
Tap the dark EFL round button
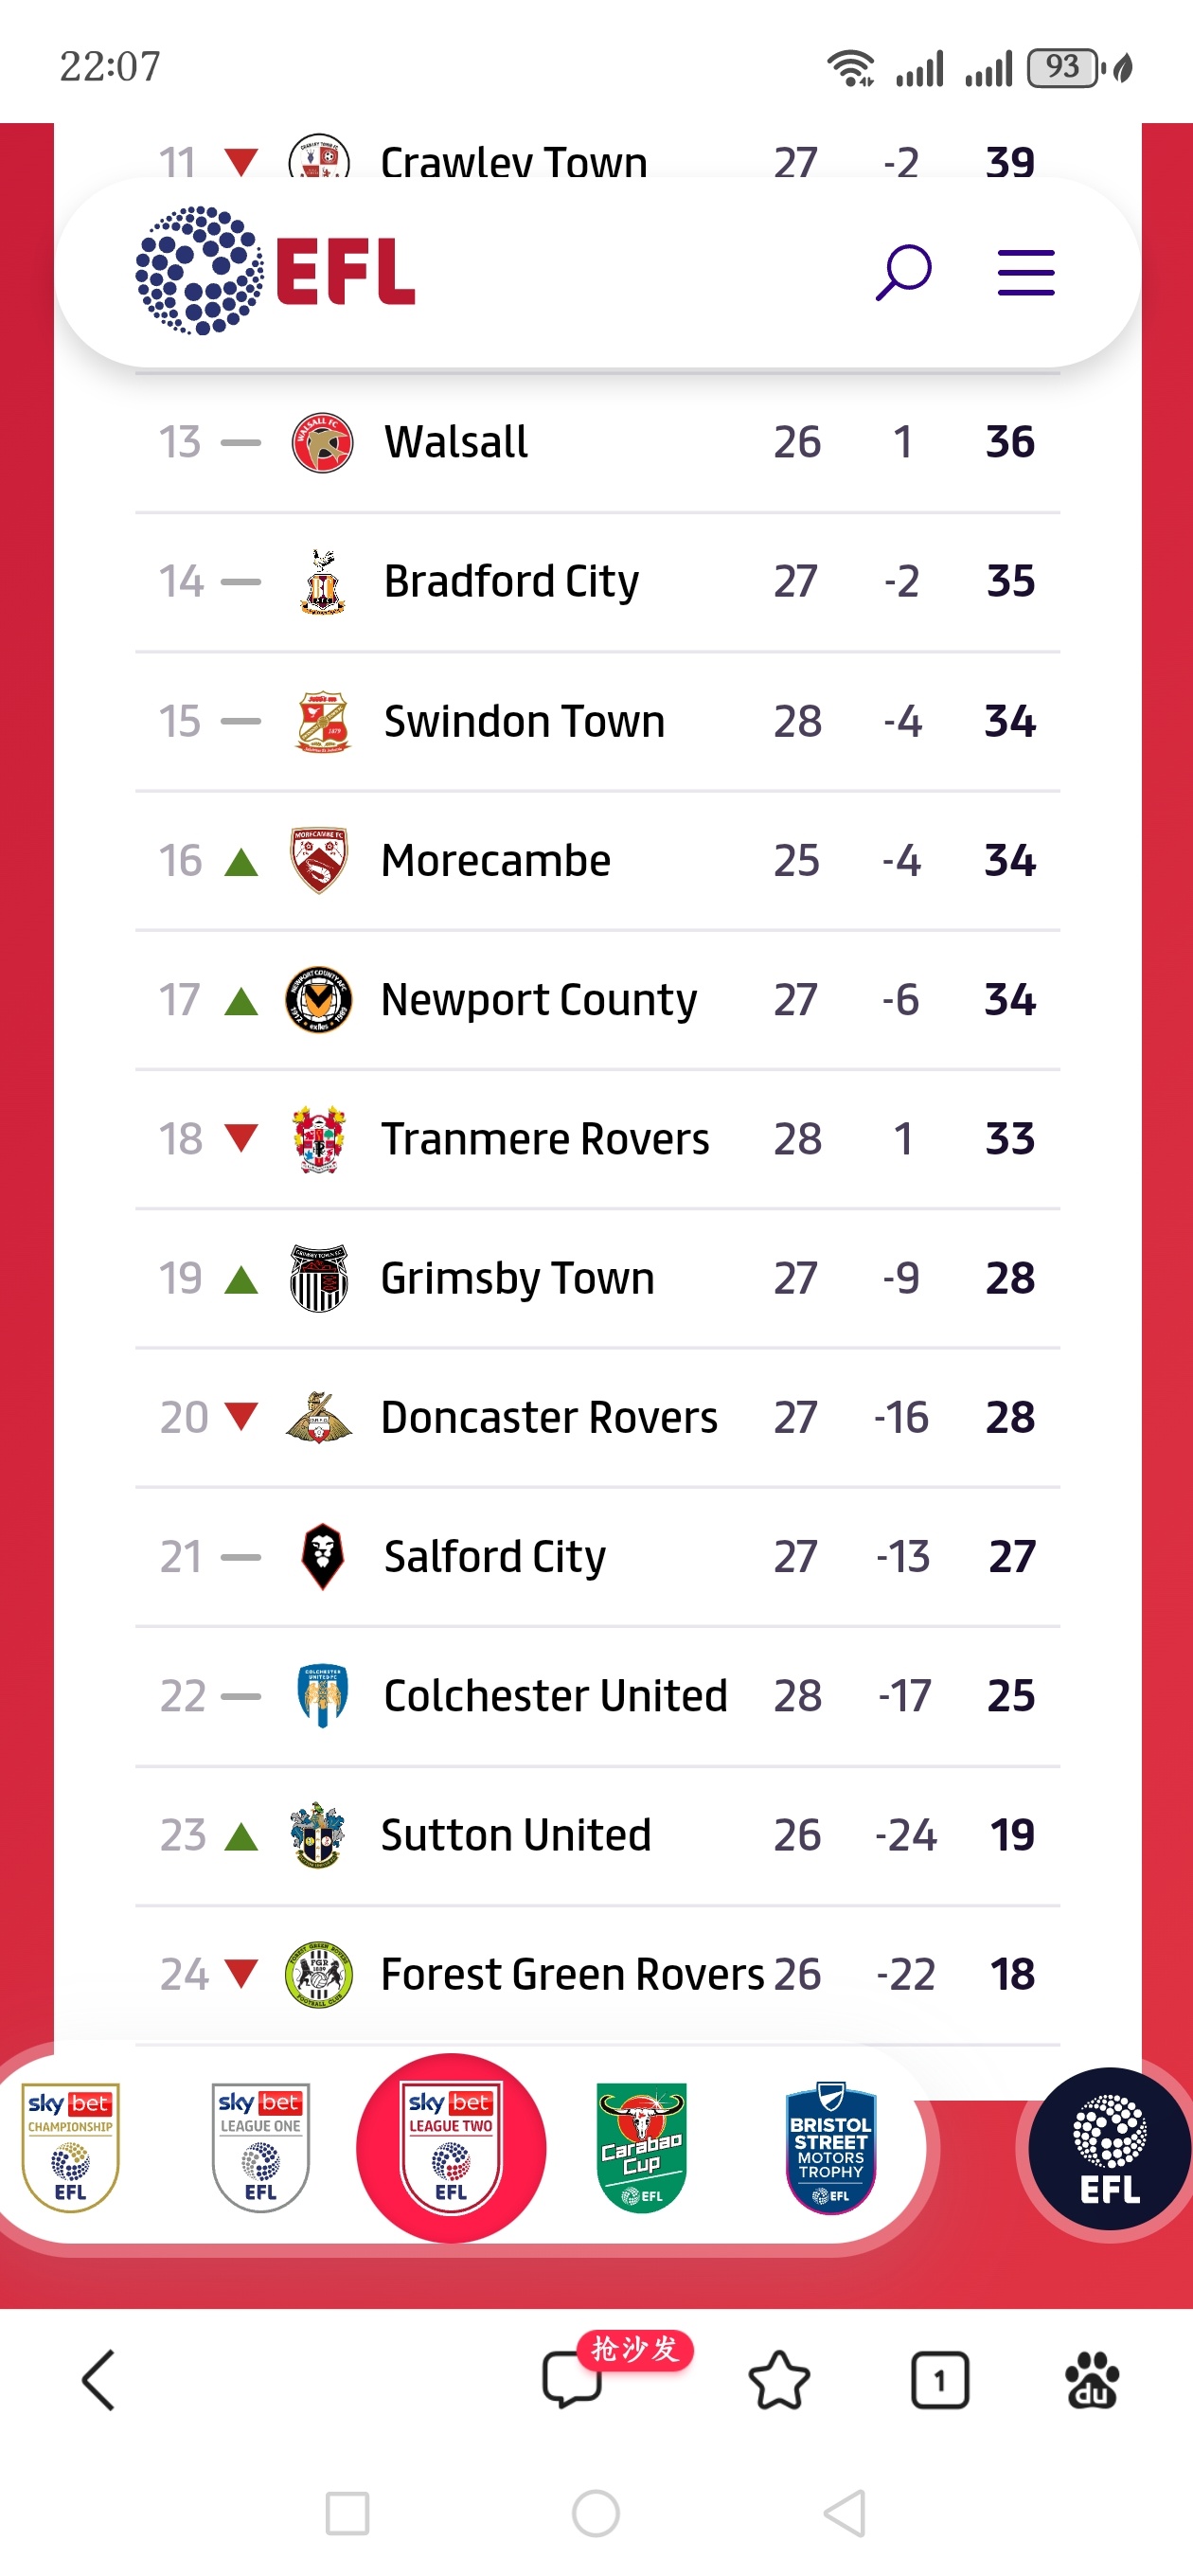(x=1109, y=2148)
